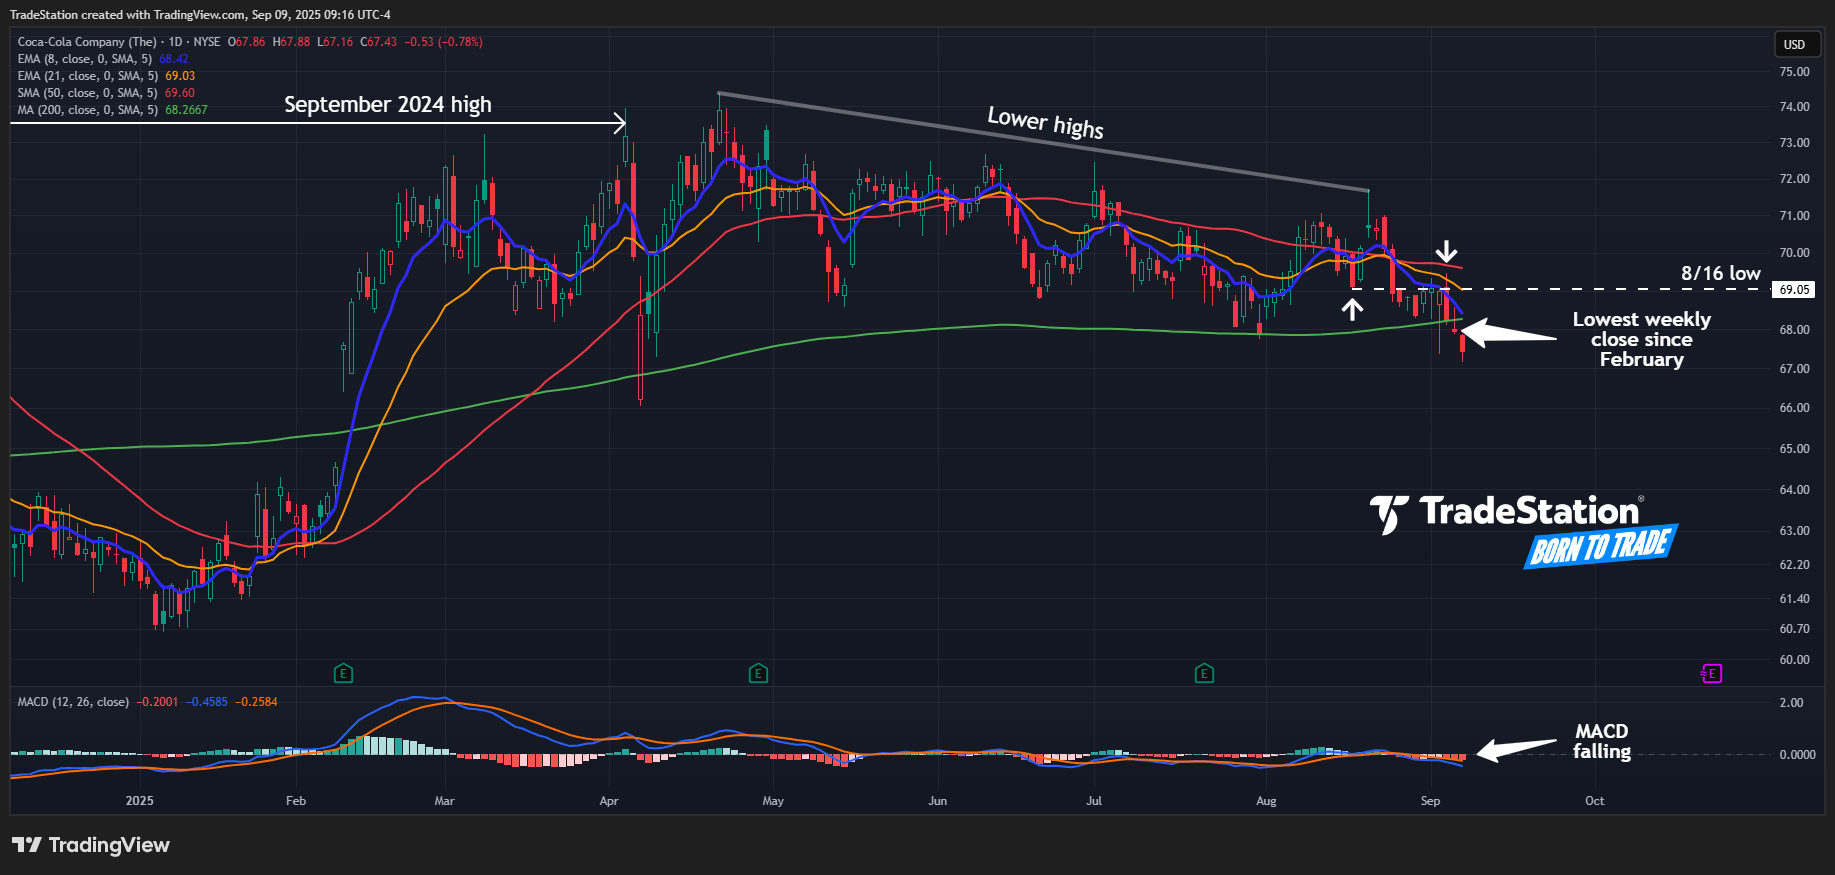Click the green earnings marker in July
The width and height of the screenshot is (1835, 875).
[1204, 673]
